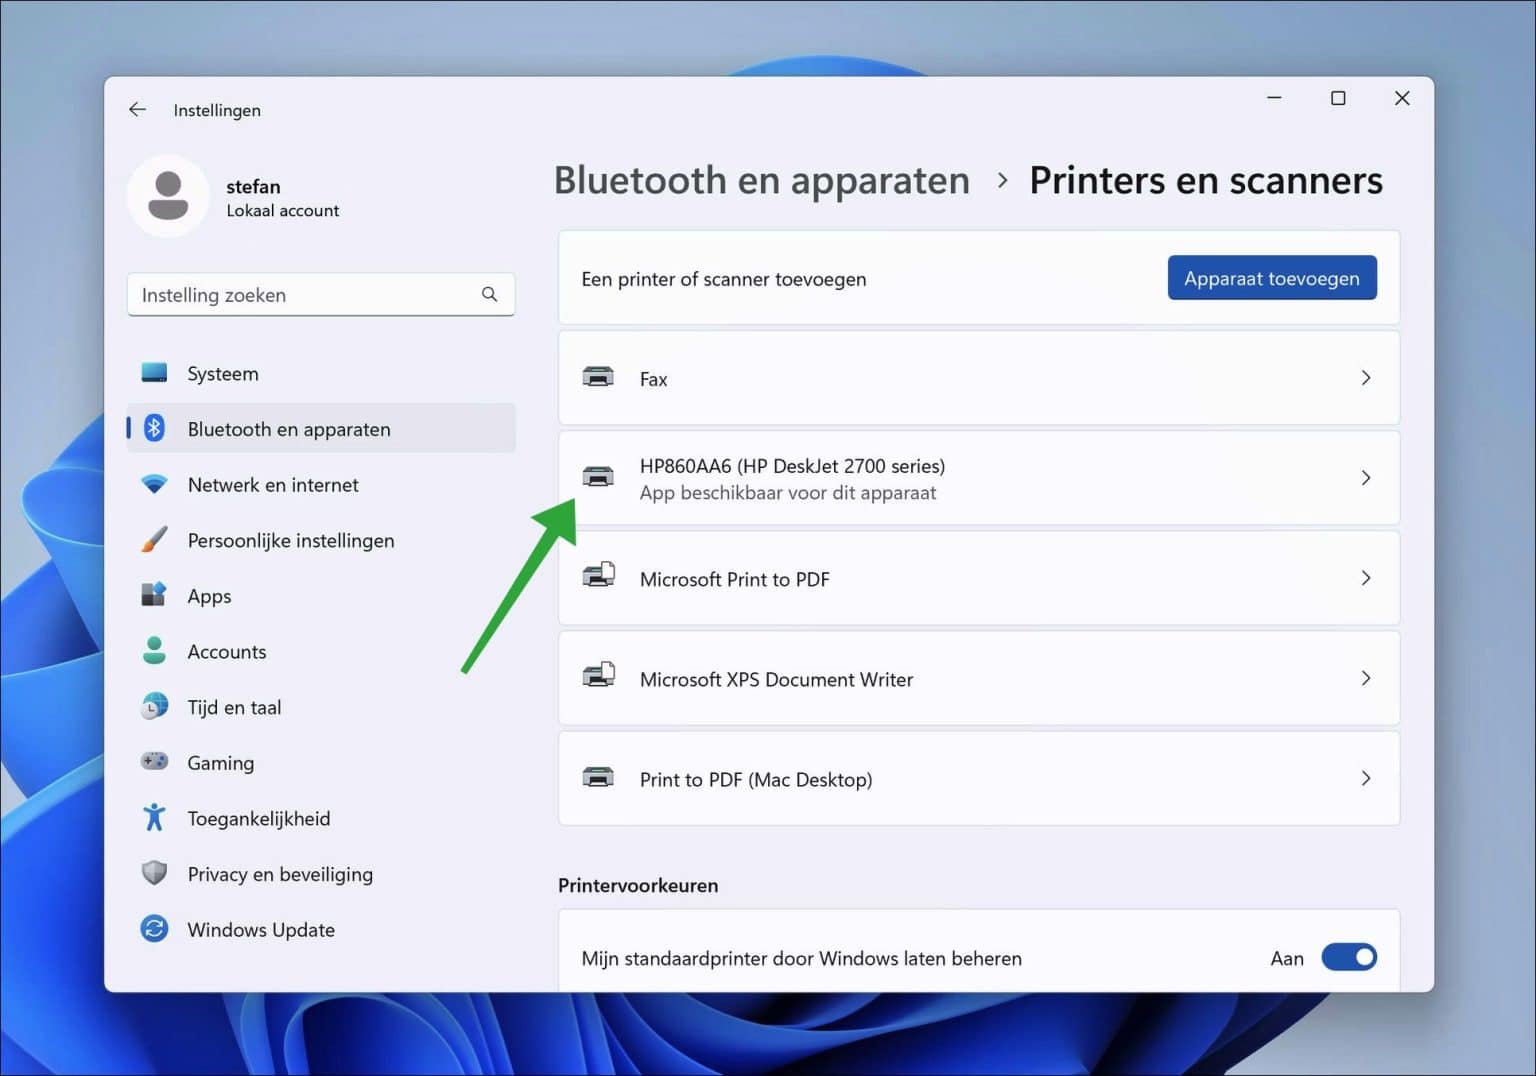This screenshot has width=1536, height=1076.
Task: Click the Apparaat toevoegen button
Action: 1271,278
